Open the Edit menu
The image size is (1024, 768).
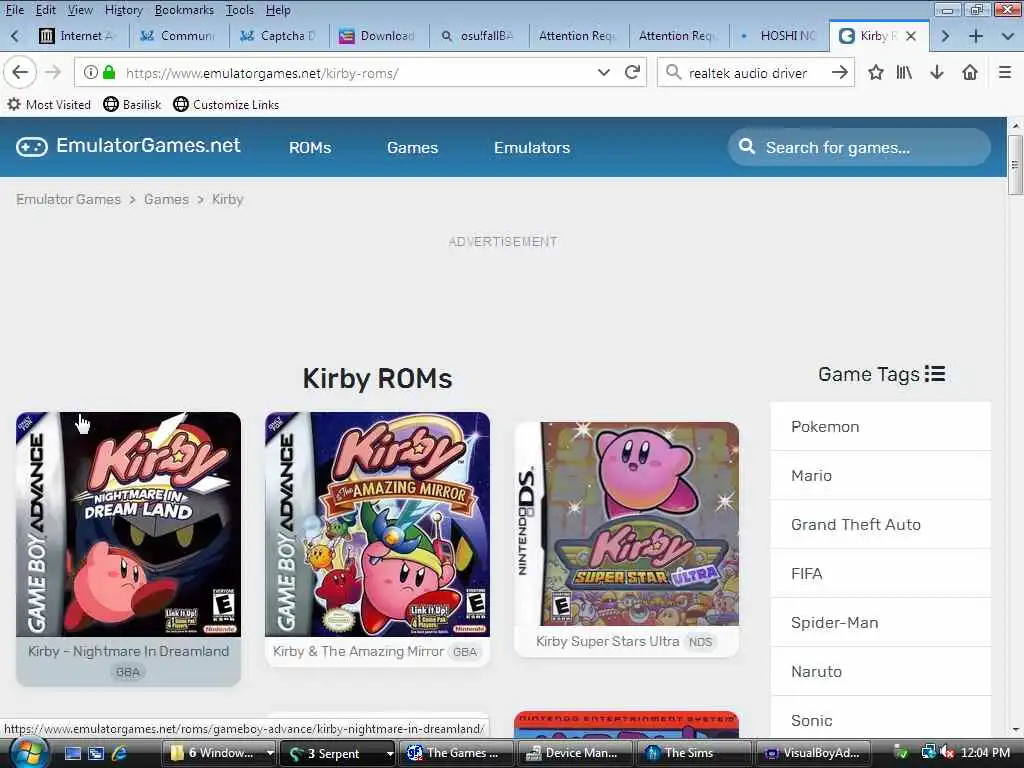click(x=46, y=10)
